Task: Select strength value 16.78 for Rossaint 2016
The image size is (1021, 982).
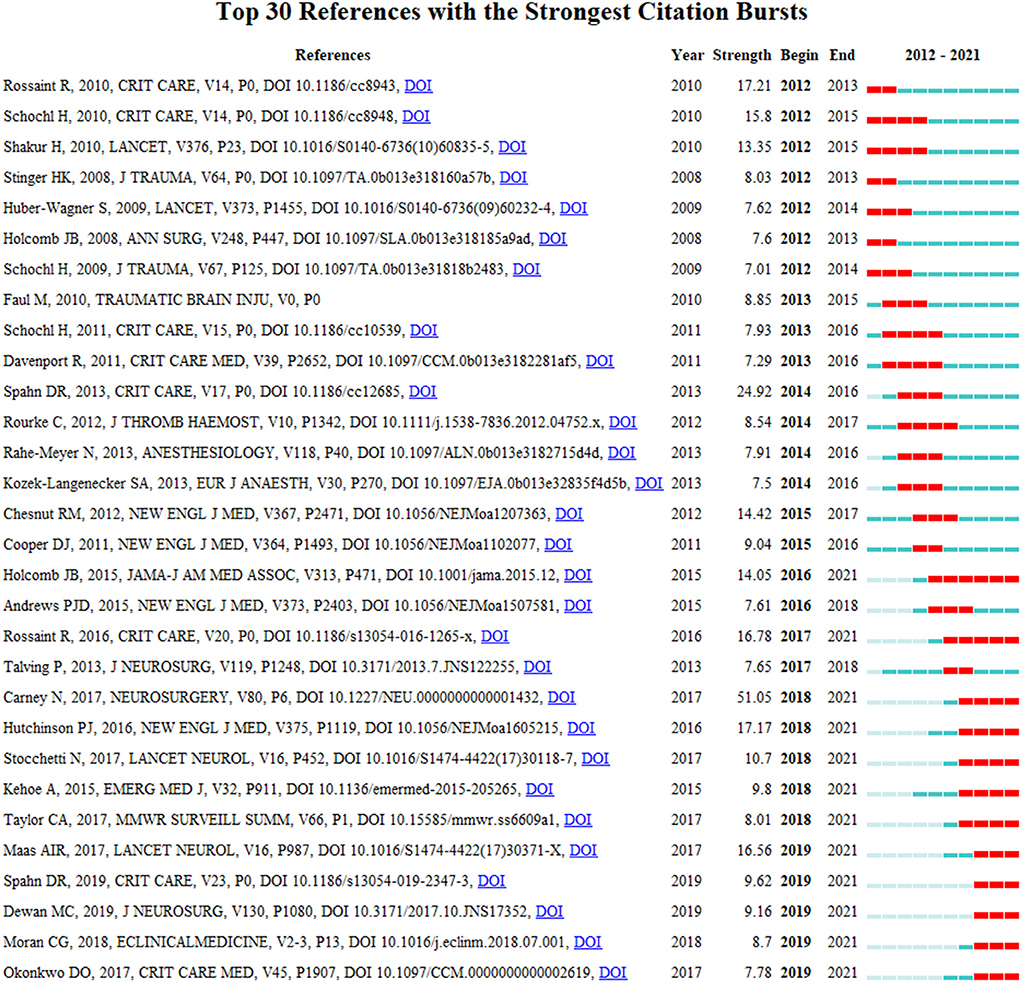Action: click(754, 637)
